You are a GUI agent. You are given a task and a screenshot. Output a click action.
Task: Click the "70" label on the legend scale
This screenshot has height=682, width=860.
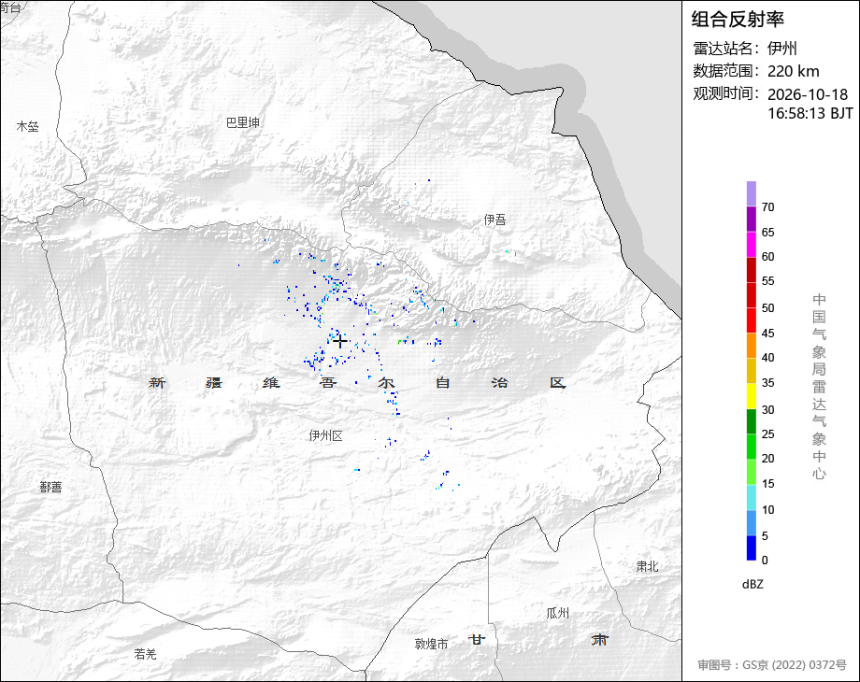coord(768,207)
